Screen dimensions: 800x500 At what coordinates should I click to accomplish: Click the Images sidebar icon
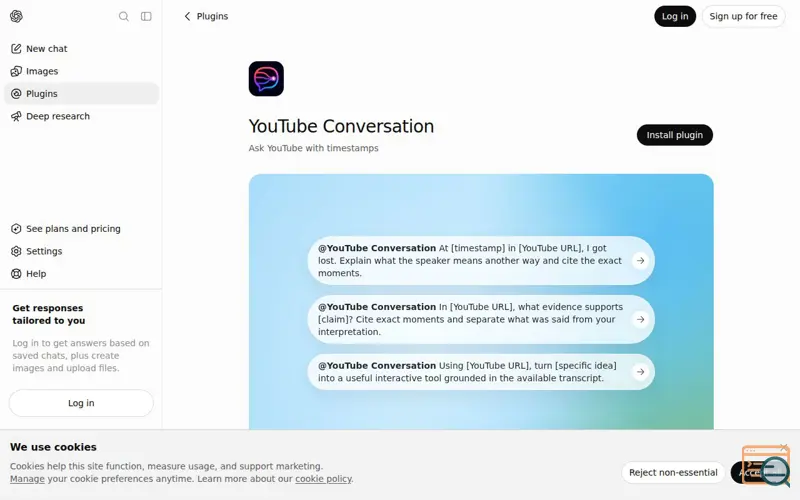coord(16,71)
